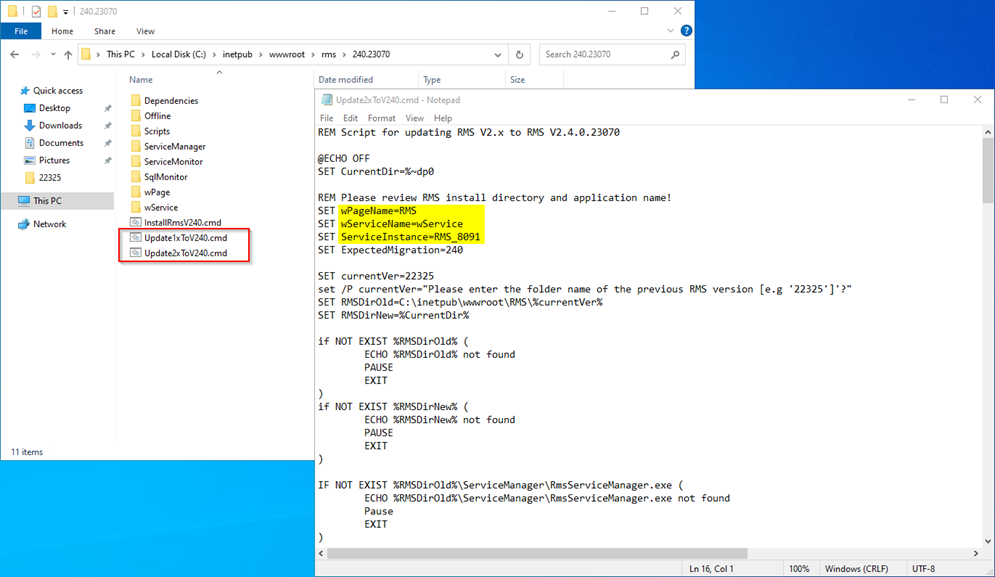Open Desktop in the navigation pane

pos(55,108)
